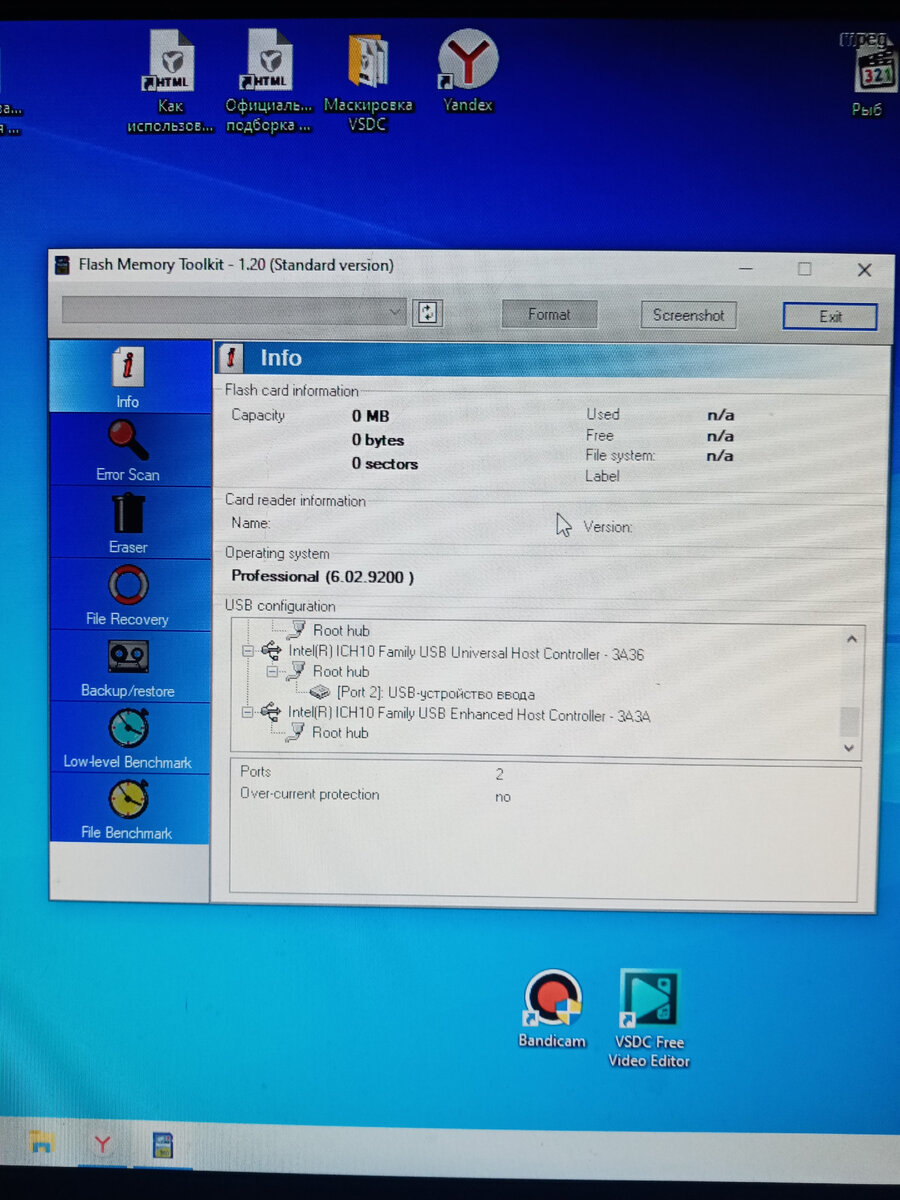Click the Format button

coord(549,313)
